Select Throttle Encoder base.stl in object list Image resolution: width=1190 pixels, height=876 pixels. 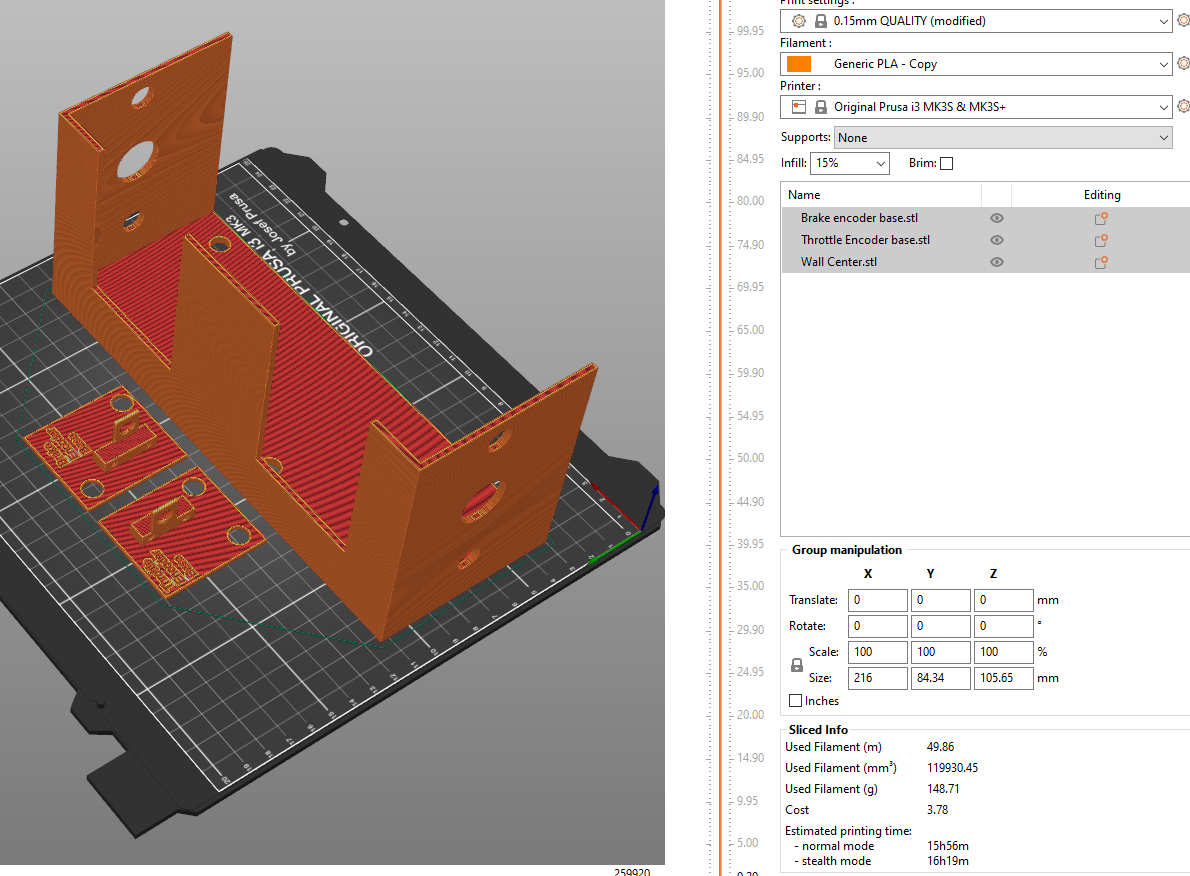(865, 240)
